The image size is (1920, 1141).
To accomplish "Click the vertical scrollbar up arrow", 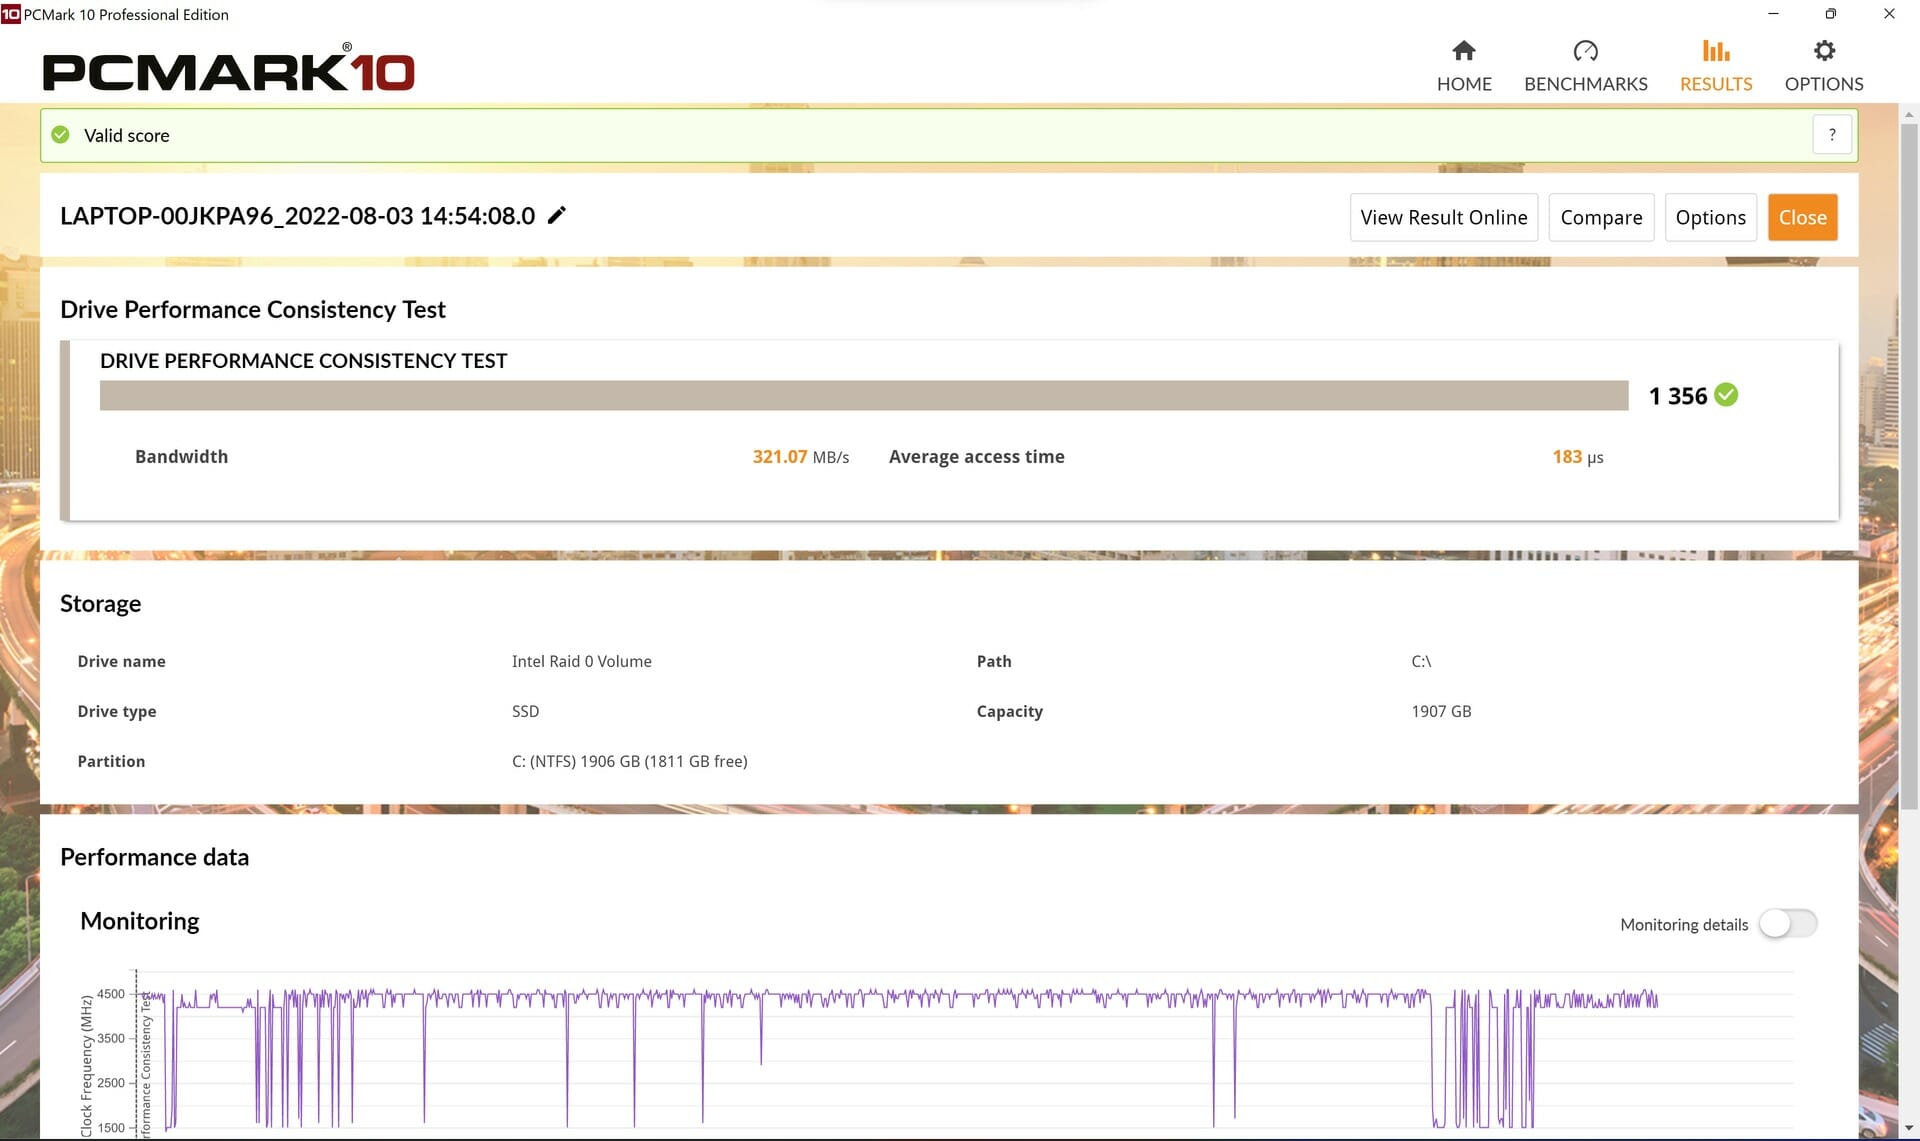I will pyautogui.click(x=1908, y=114).
